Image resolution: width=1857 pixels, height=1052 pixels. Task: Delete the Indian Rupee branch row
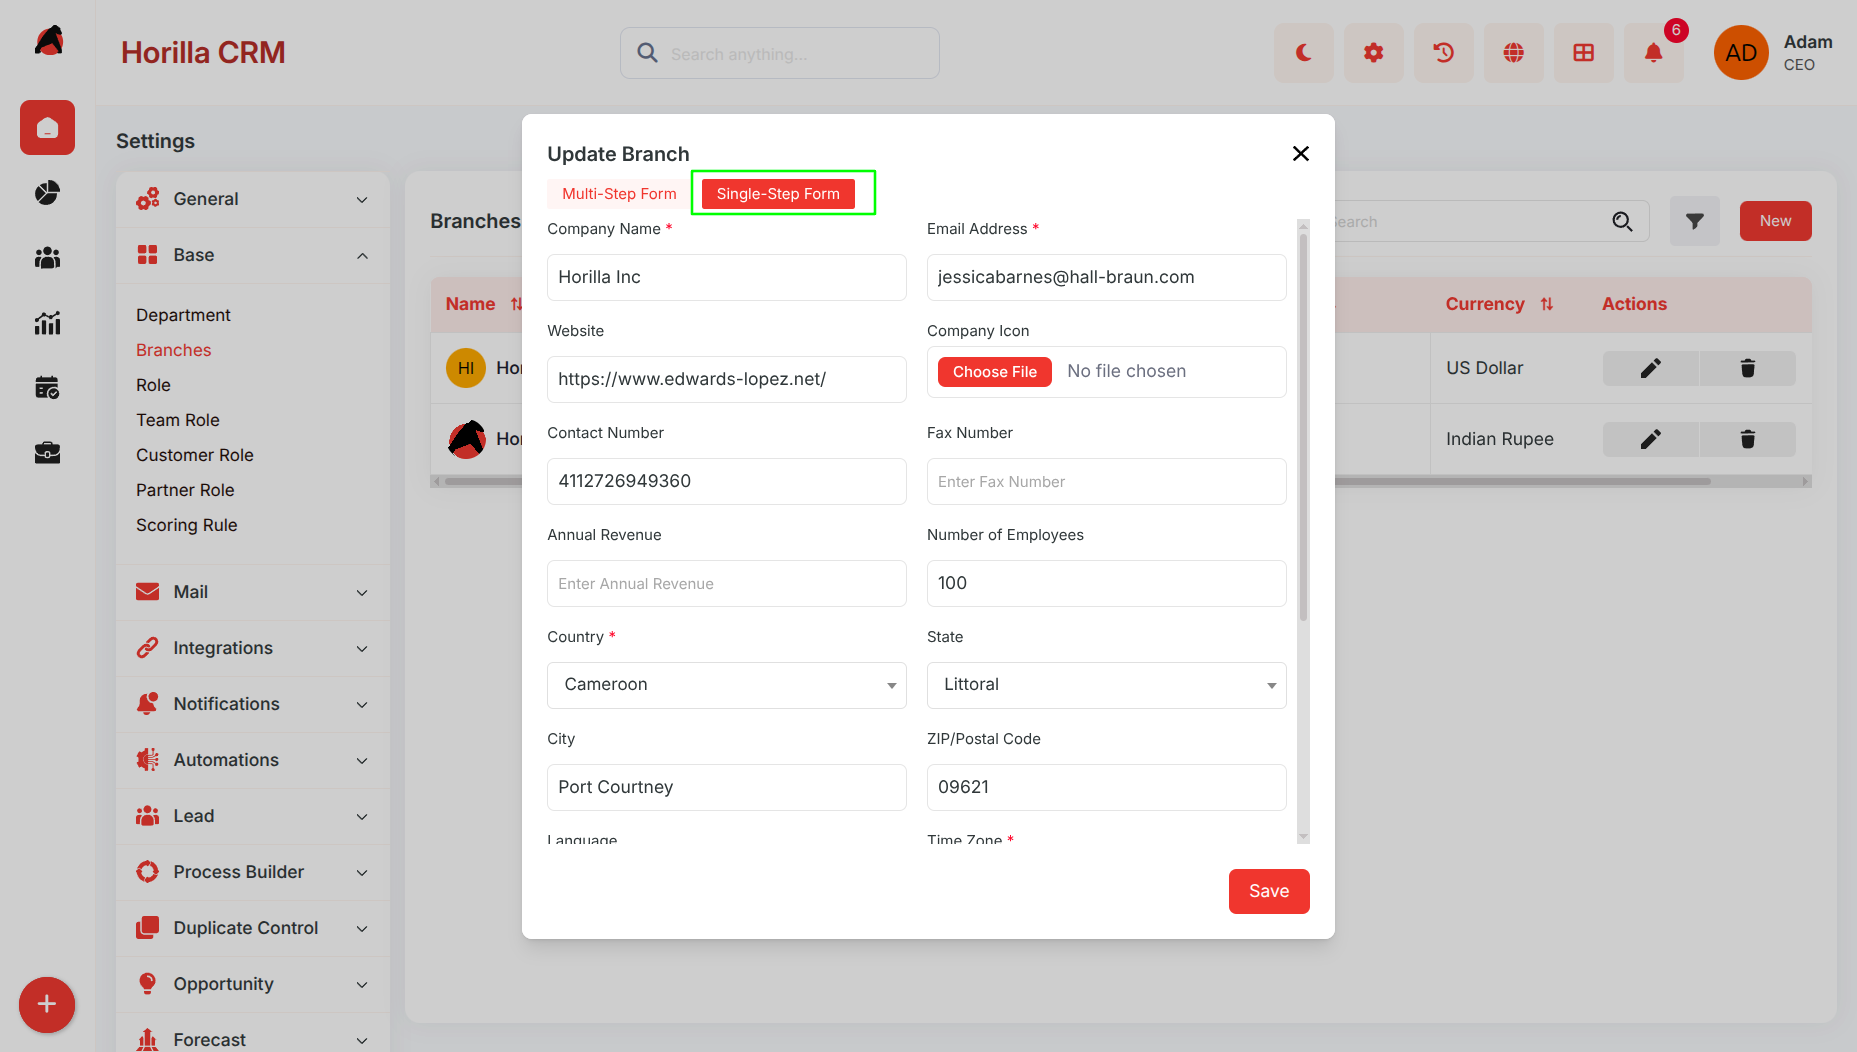coord(1747,439)
